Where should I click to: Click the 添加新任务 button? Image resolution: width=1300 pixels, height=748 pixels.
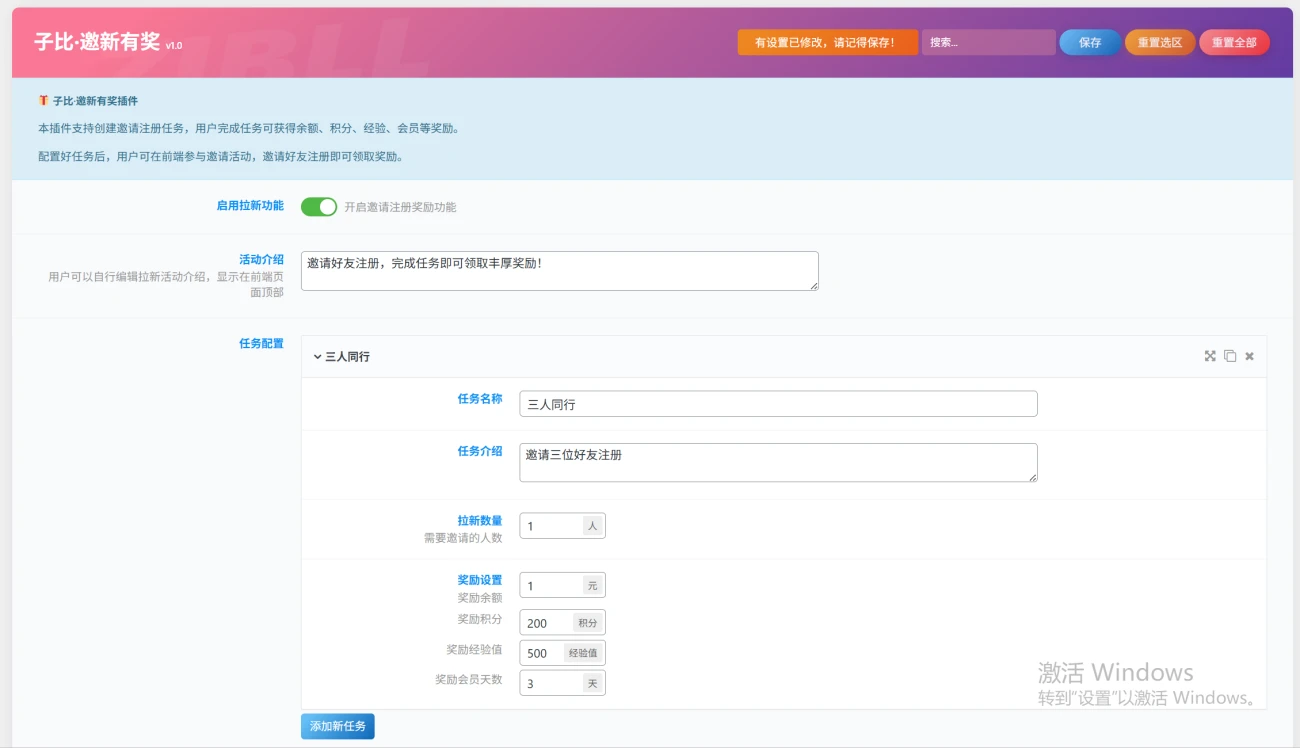[337, 726]
